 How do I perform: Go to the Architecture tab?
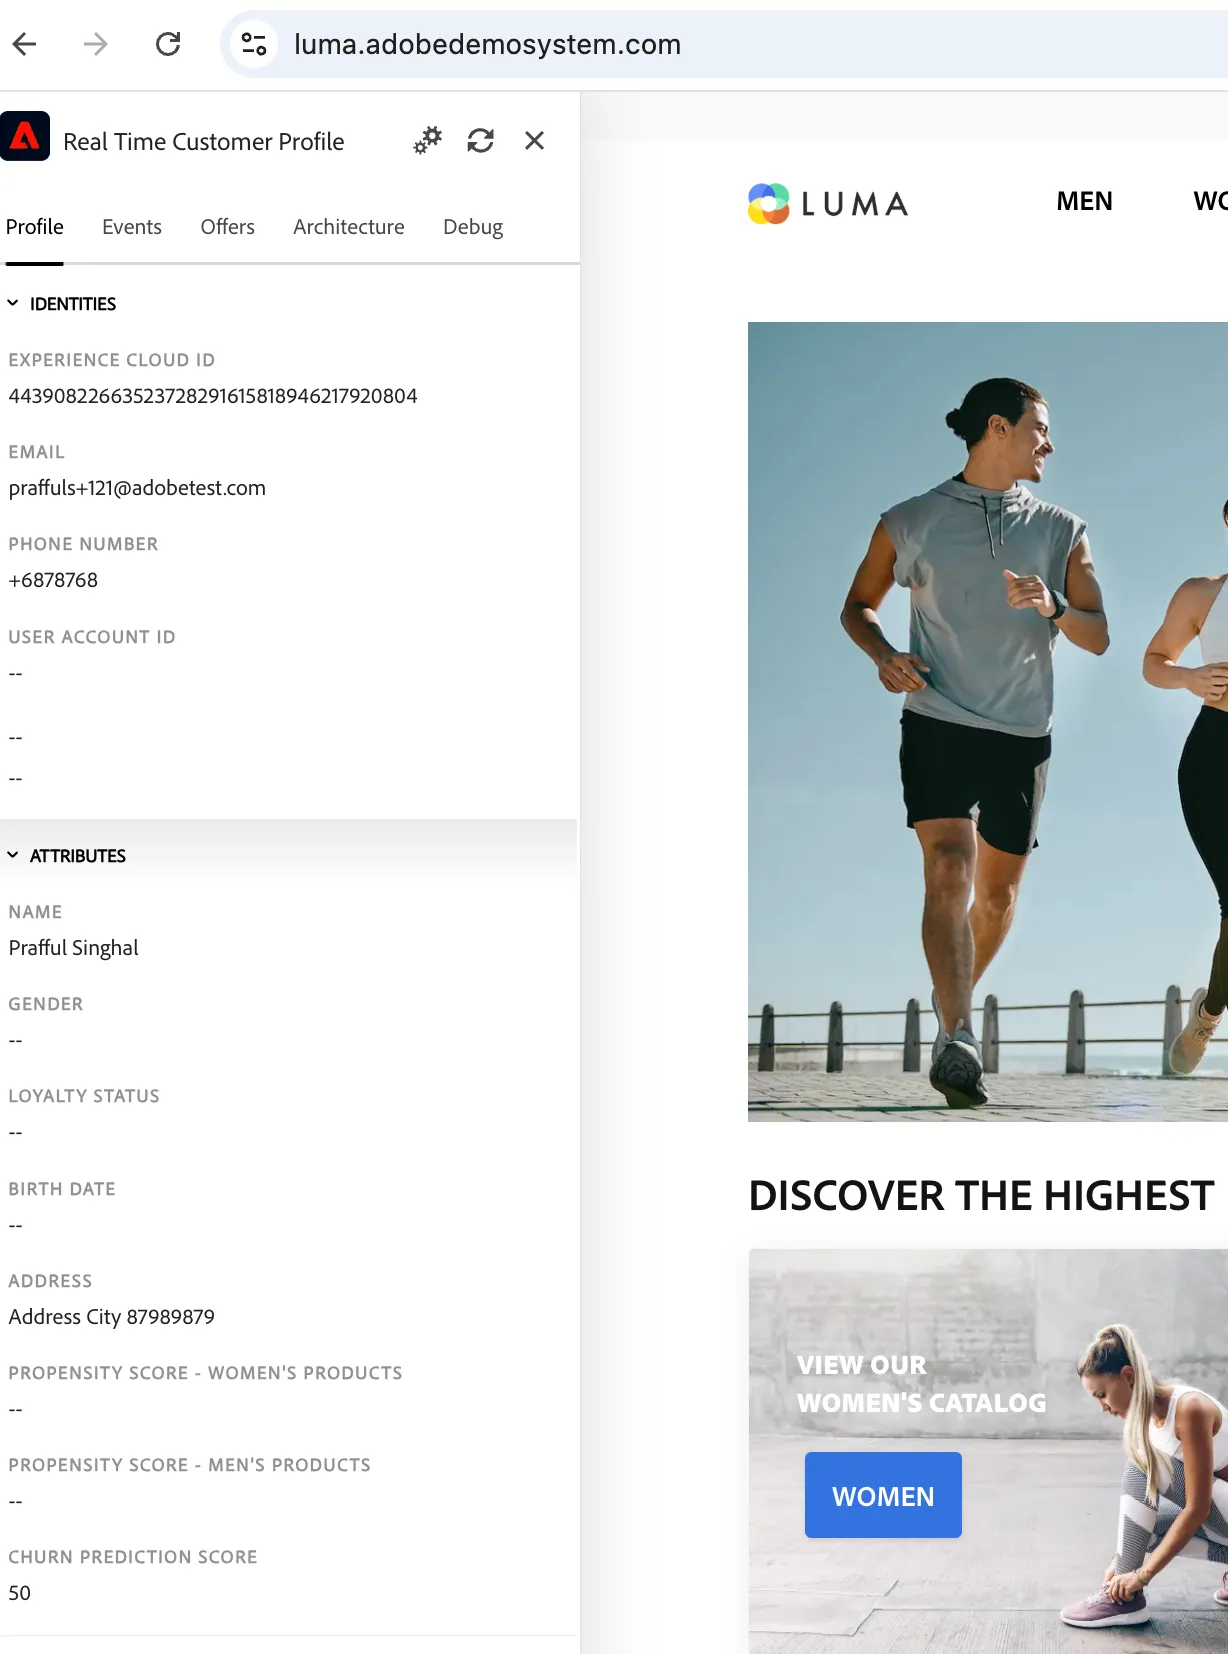pos(349,227)
